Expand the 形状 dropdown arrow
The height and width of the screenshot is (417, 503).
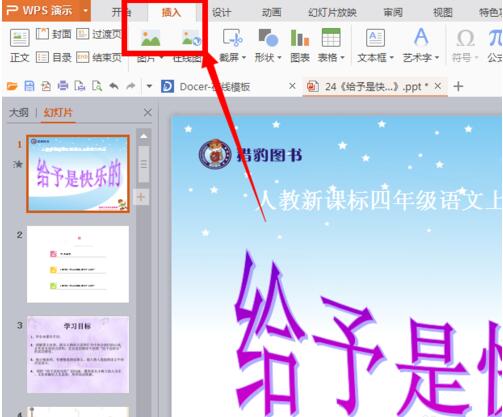pos(279,58)
